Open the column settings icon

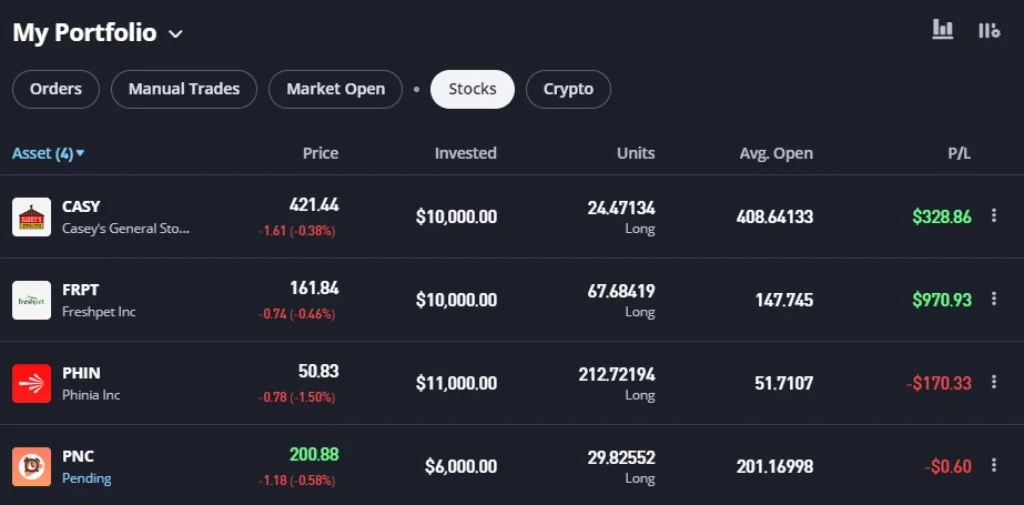point(989,30)
